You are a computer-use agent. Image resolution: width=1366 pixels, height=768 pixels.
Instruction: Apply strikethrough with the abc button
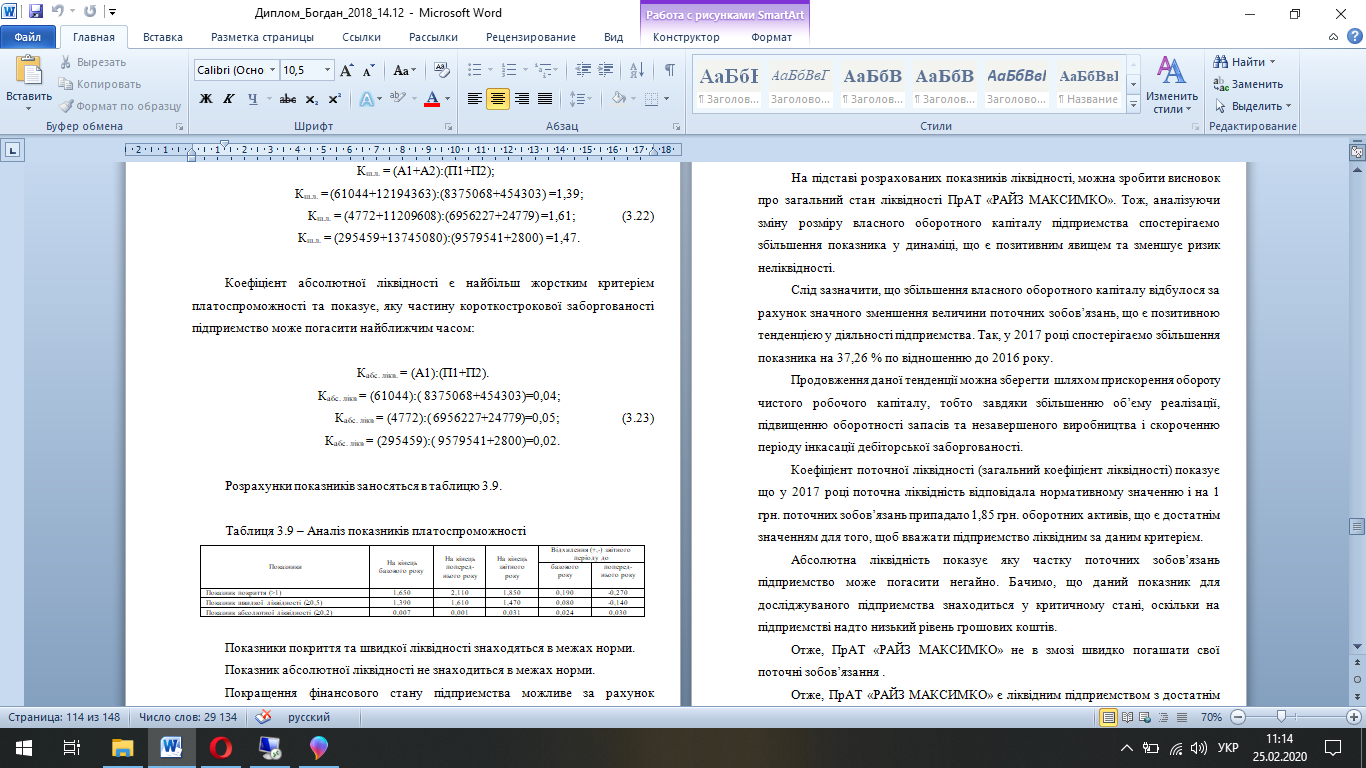click(x=288, y=99)
